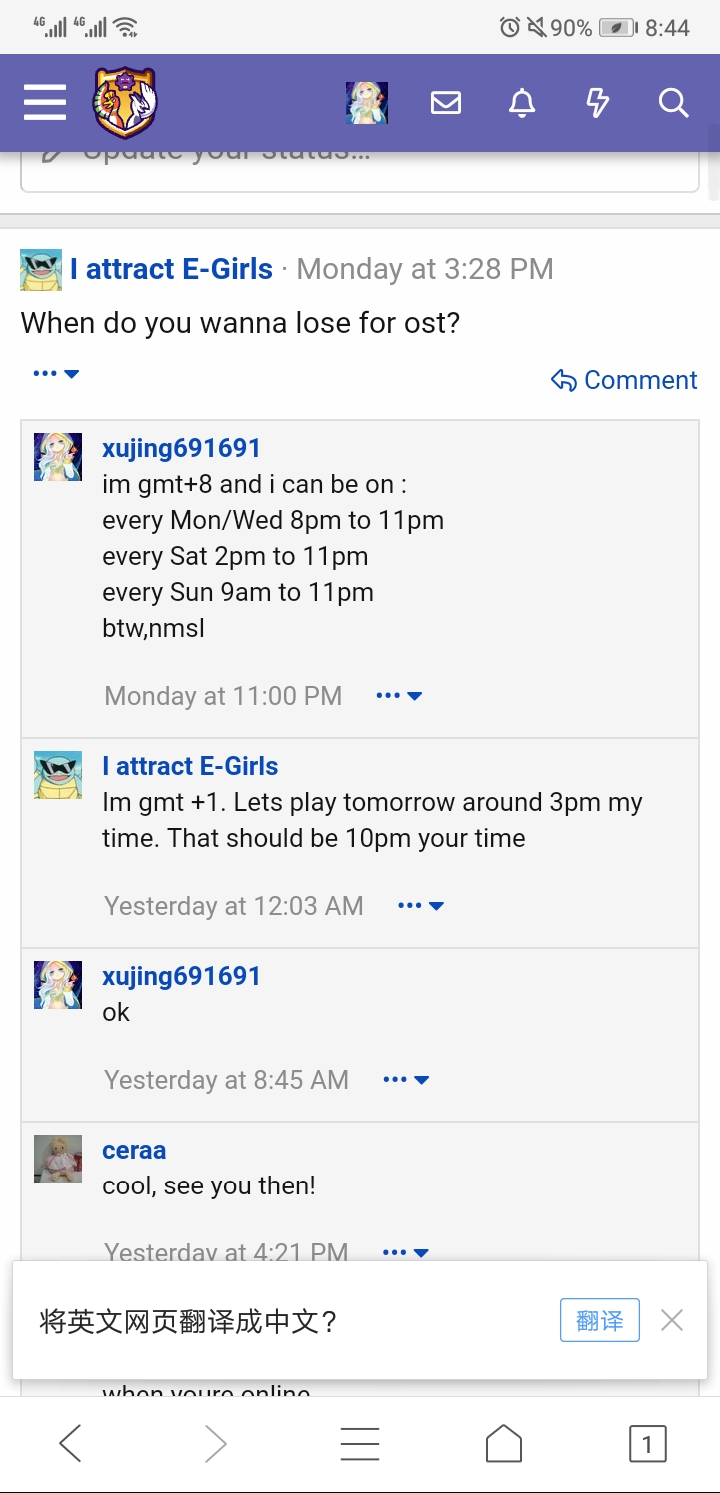Open the browser tabs counter
720x1493 pixels.
point(647,1444)
